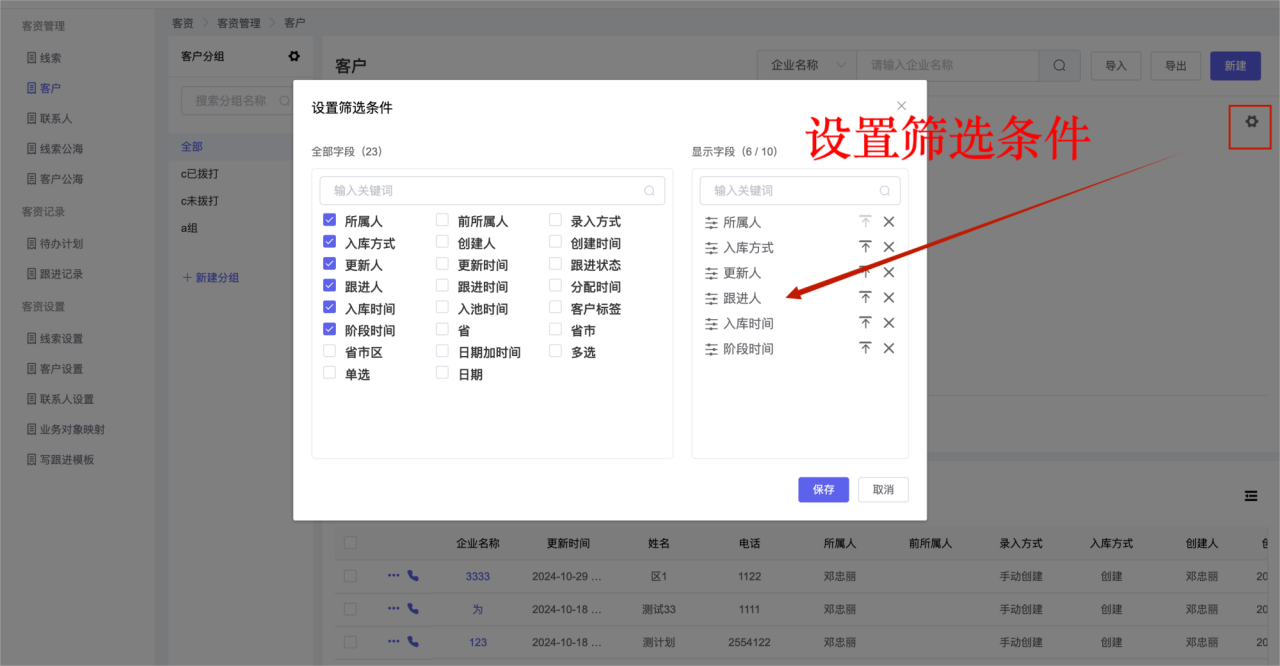This screenshot has height=666, width=1280.
Task: Click the 请输入企业名称 search field
Action: (x=948, y=66)
